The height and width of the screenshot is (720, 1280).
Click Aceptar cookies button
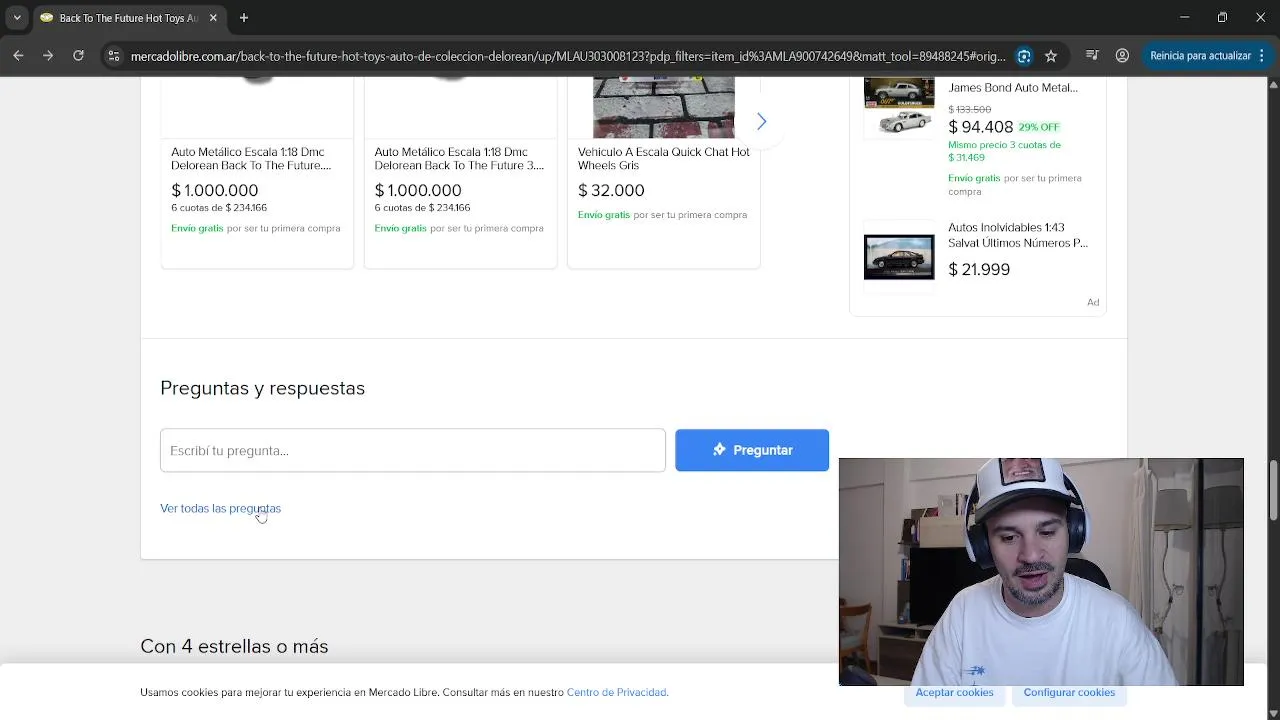click(x=954, y=692)
